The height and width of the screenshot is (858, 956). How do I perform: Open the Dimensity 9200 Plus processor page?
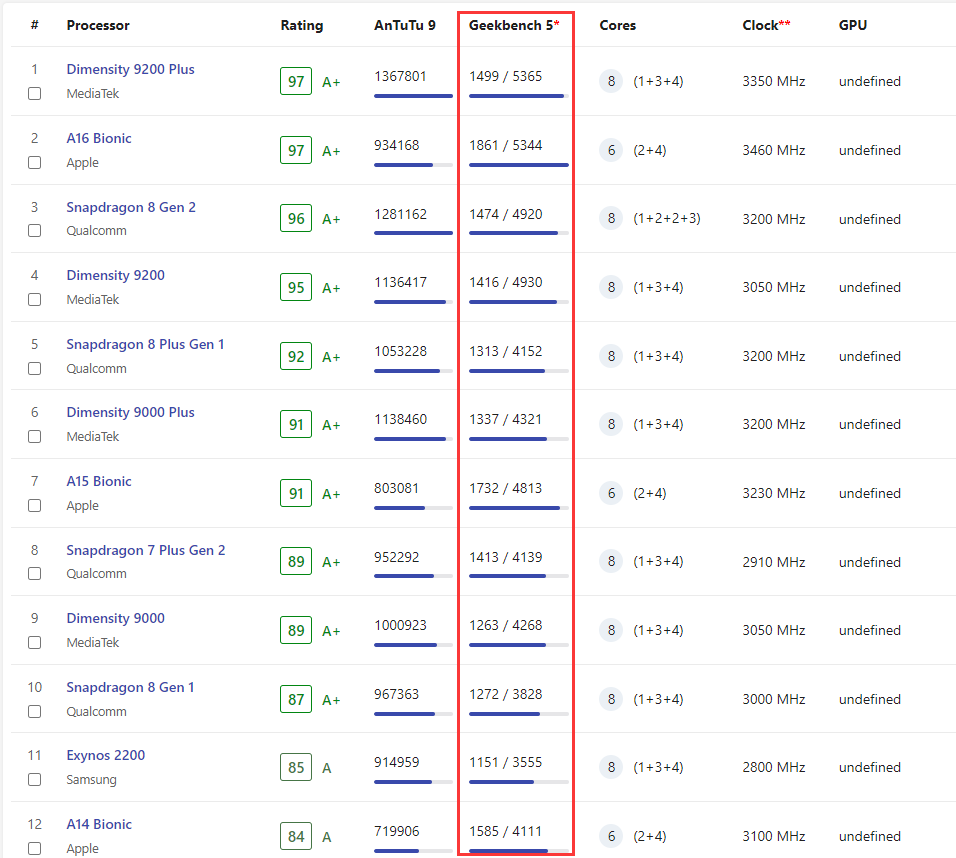click(x=130, y=69)
